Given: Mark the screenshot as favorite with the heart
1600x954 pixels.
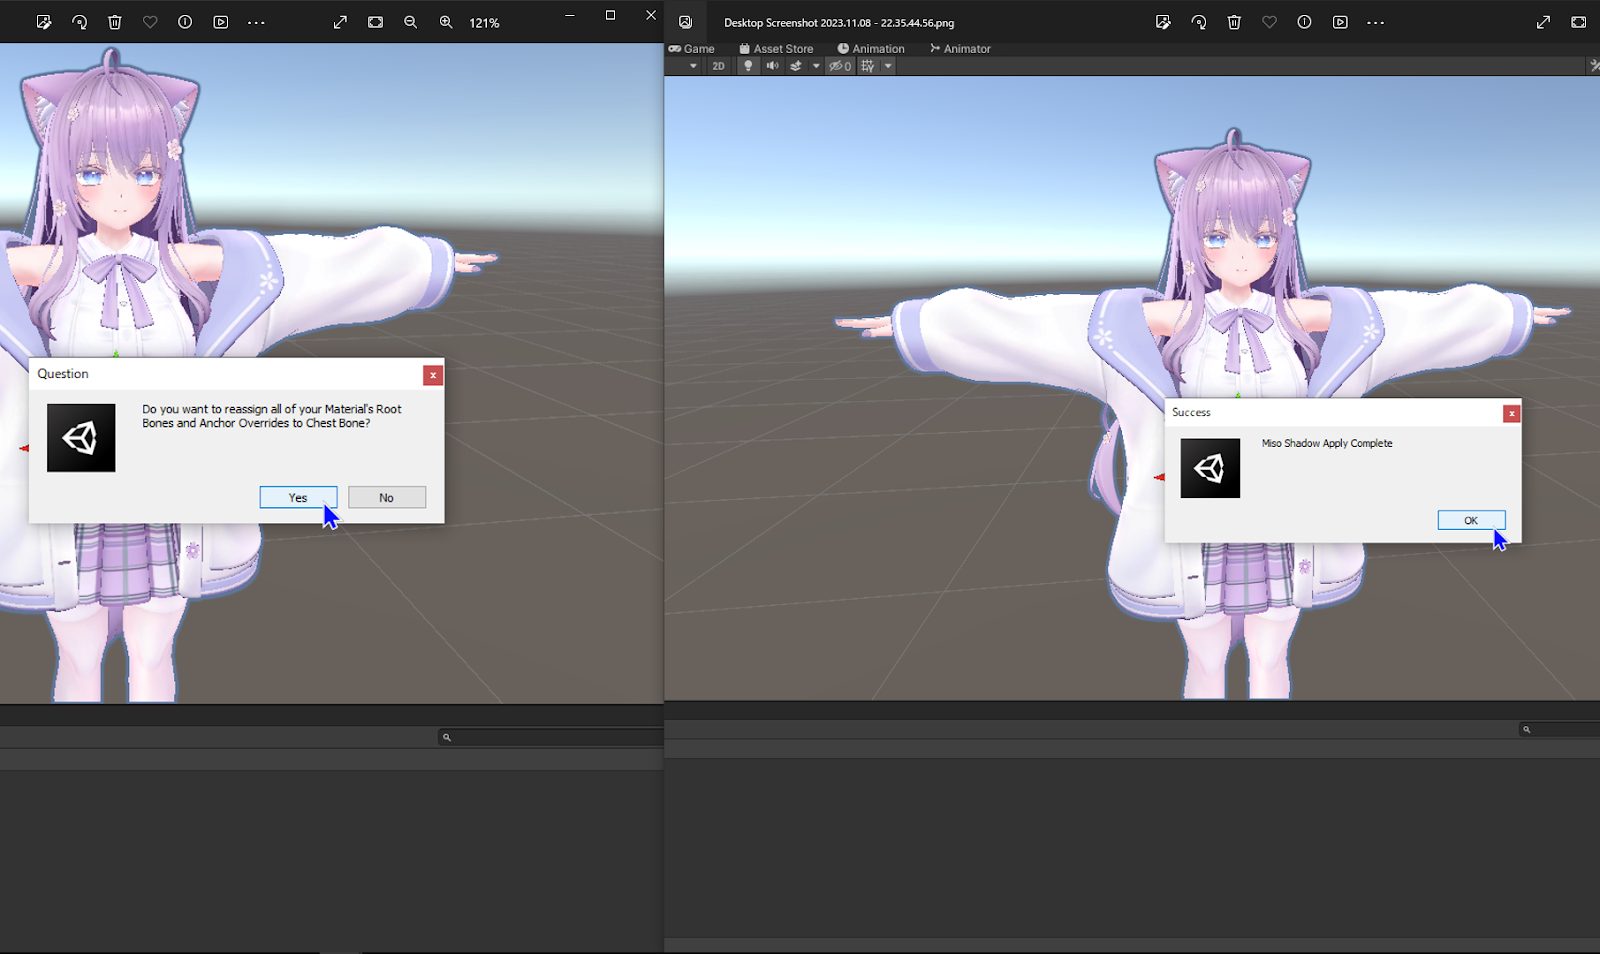Looking at the screenshot, I should (x=150, y=21).
